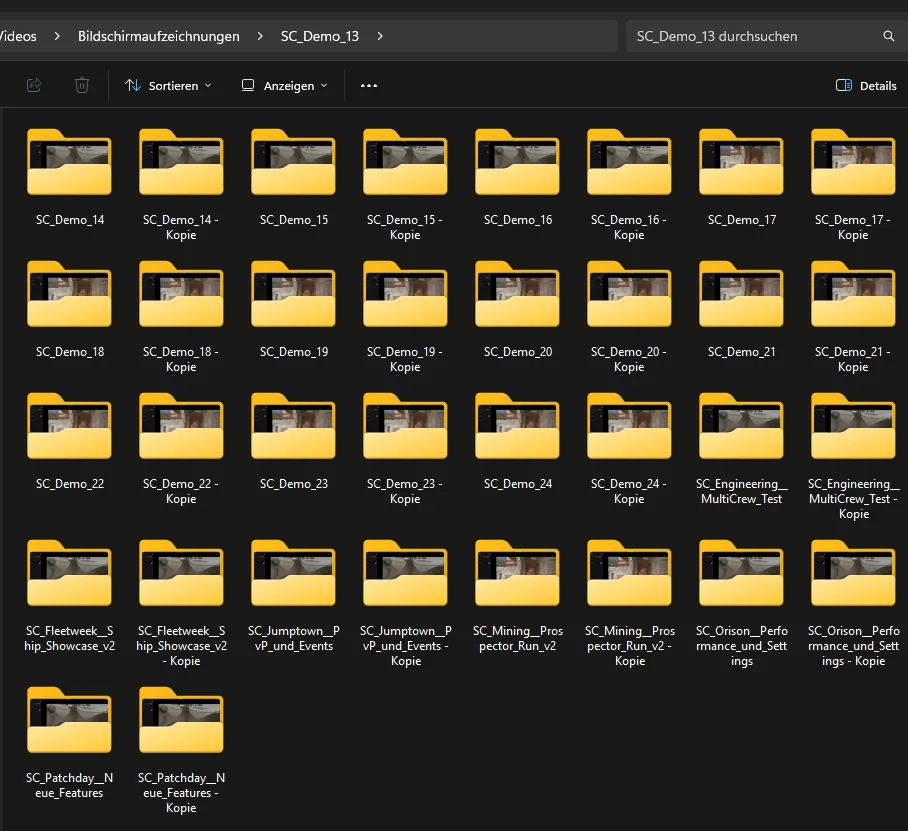Select the SC_Demo_15 folder icon
The height and width of the screenshot is (831, 908).
(x=293, y=162)
